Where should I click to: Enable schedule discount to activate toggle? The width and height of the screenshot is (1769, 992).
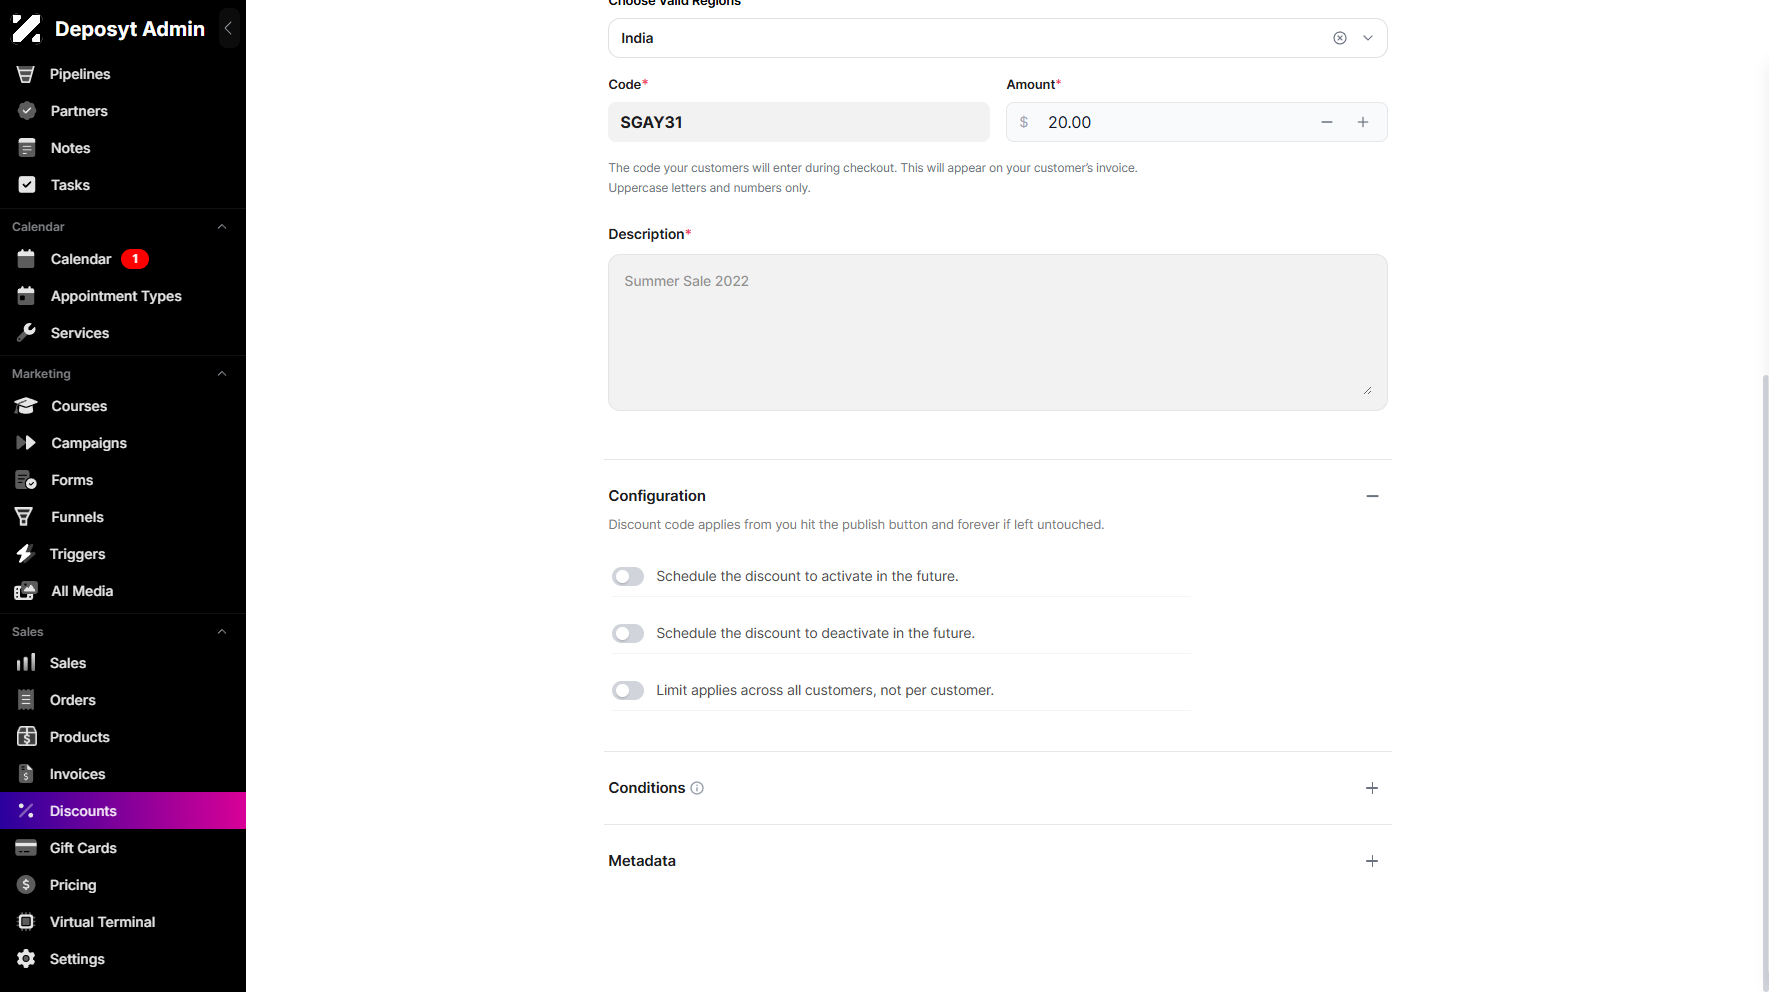click(x=628, y=577)
